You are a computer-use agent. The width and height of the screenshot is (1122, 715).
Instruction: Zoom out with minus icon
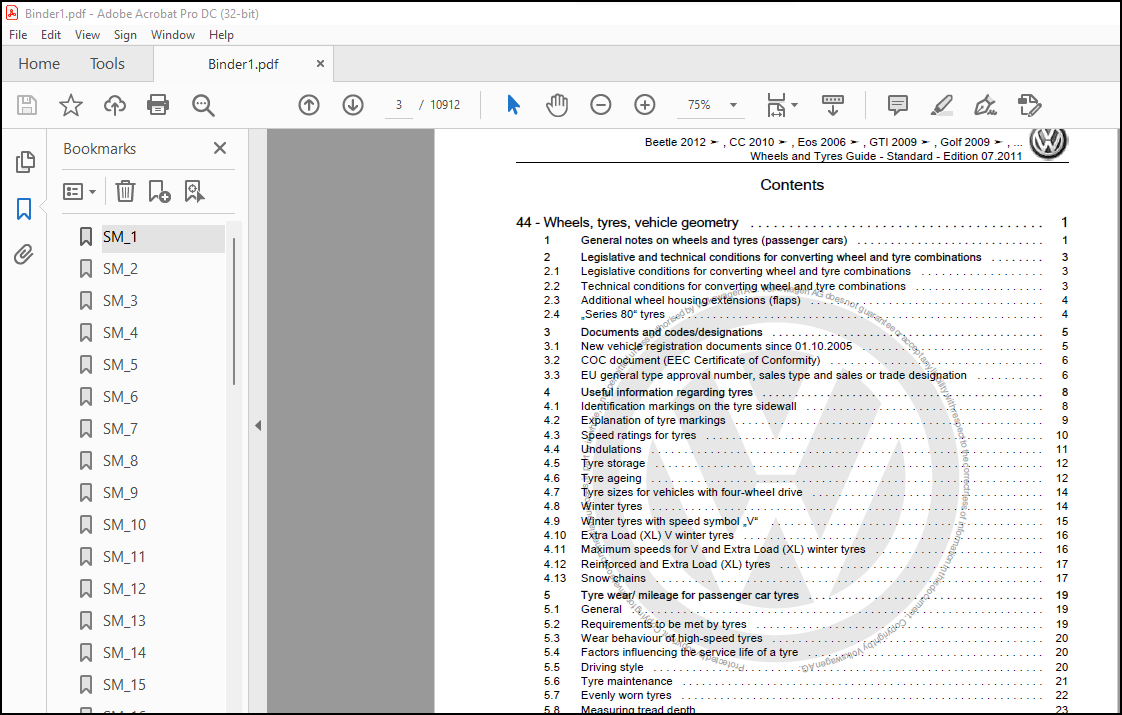(x=601, y=105)
